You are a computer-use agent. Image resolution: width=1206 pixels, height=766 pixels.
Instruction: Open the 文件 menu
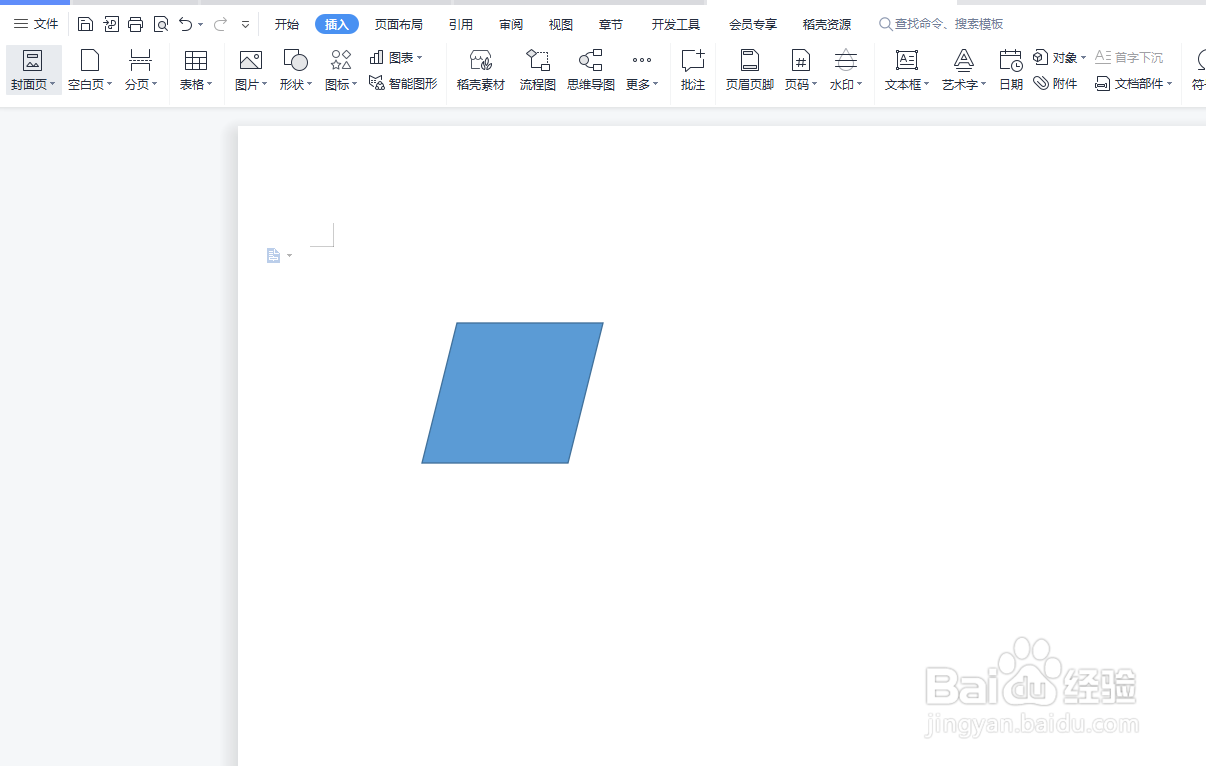[36, 24]
